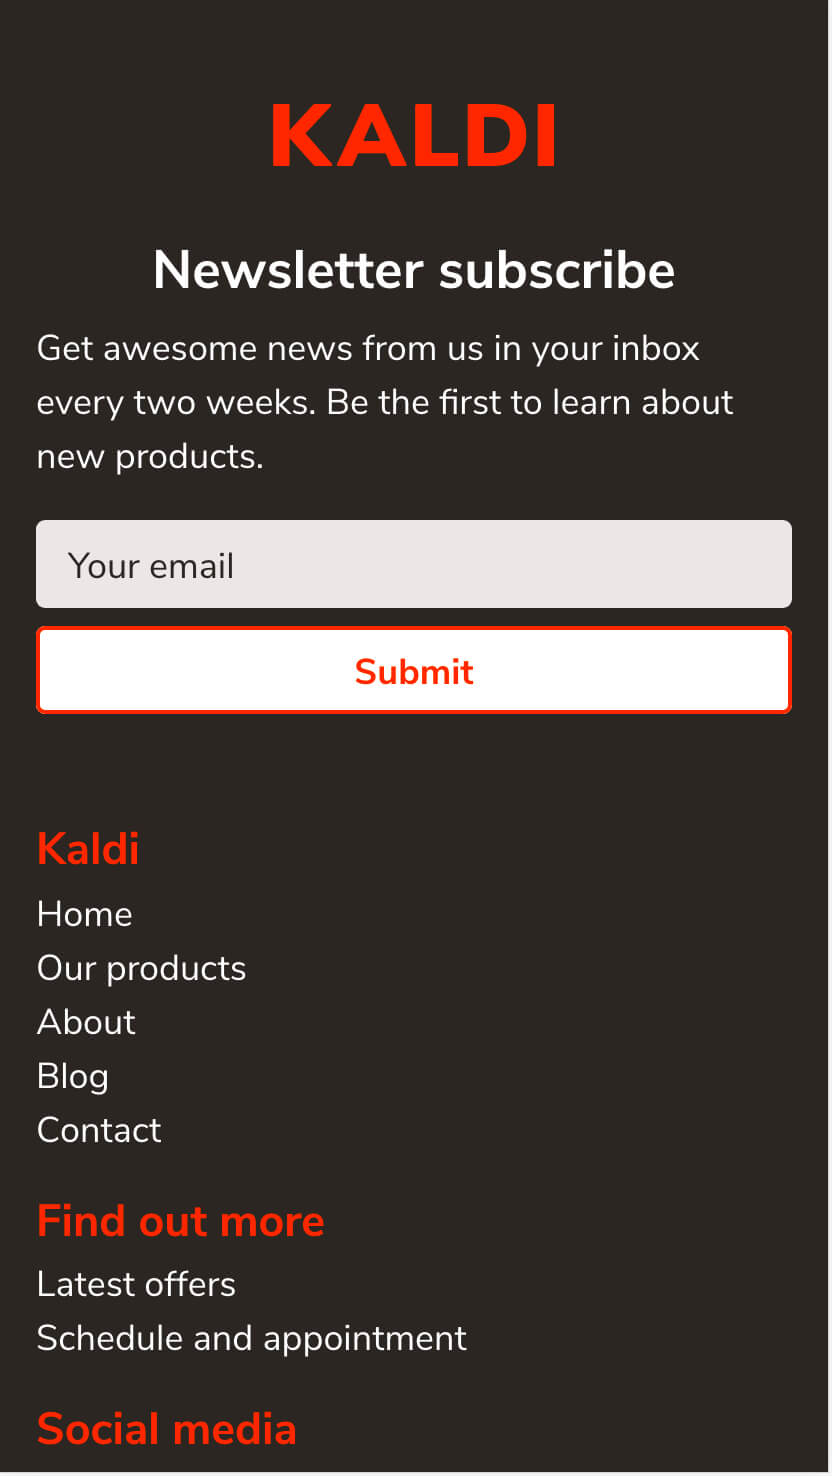The height and width of the screenshot is (1476, 832).
Task: Click the 'Newsletter subscribe' heading
Action: click(x=414, y=270)
